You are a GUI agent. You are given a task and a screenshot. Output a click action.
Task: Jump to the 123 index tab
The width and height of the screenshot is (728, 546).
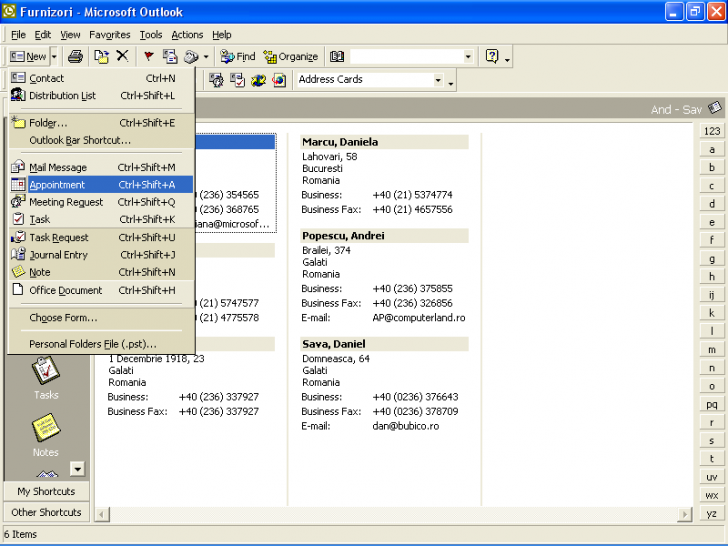pos(712,131)
